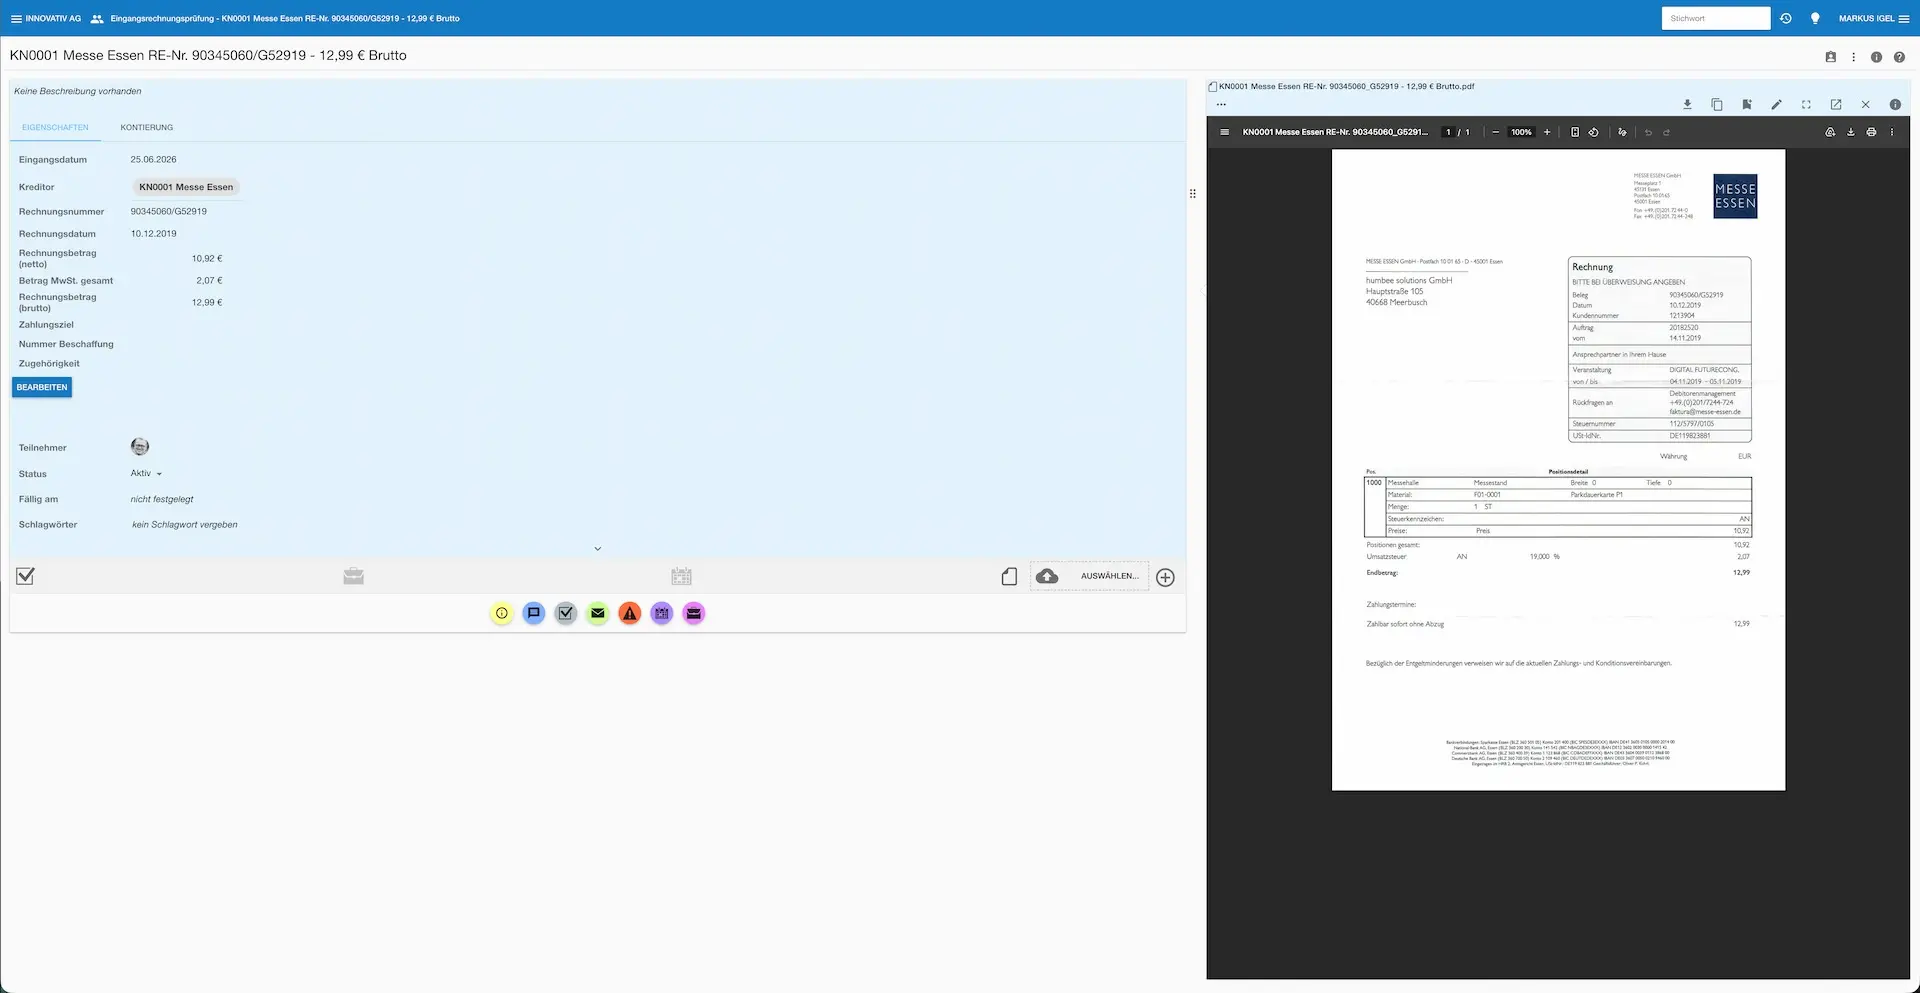Click the lightbulb tips icon
The width and height of the screenshot is (1920, 993).
point(1815,18)
